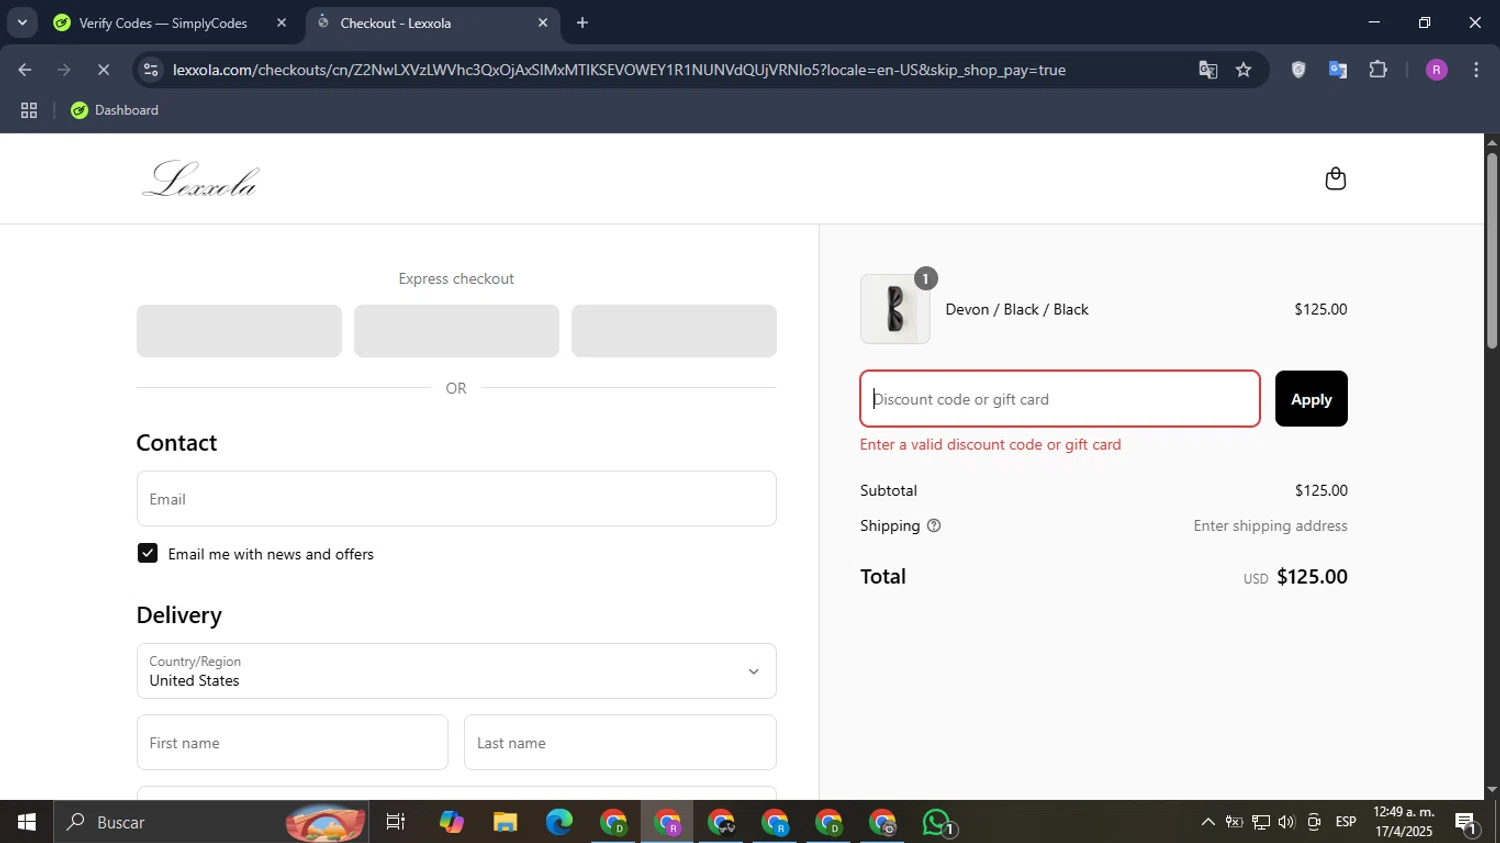Image resolution: width=1500 pixels, height=843 pixels.
Task: Open the Windows Start menu
Action: [x=27, y=822]
